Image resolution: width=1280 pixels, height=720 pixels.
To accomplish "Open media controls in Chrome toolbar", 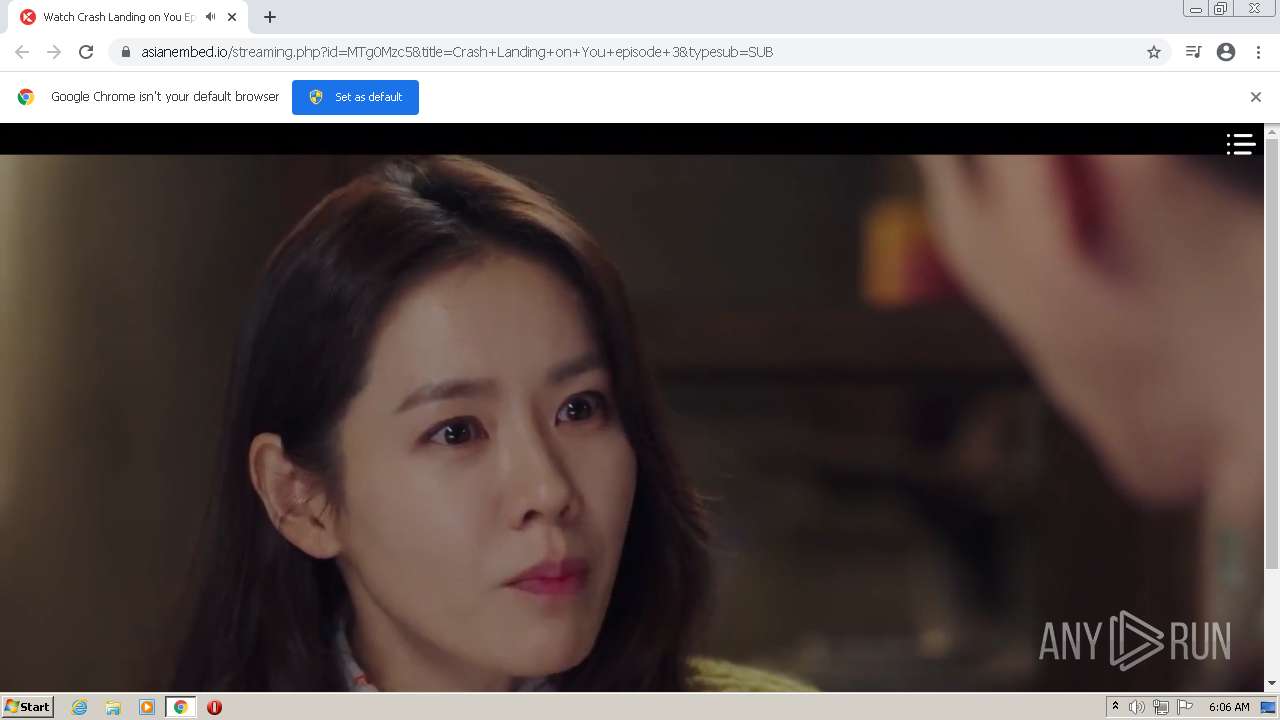I will (1193, 52).
